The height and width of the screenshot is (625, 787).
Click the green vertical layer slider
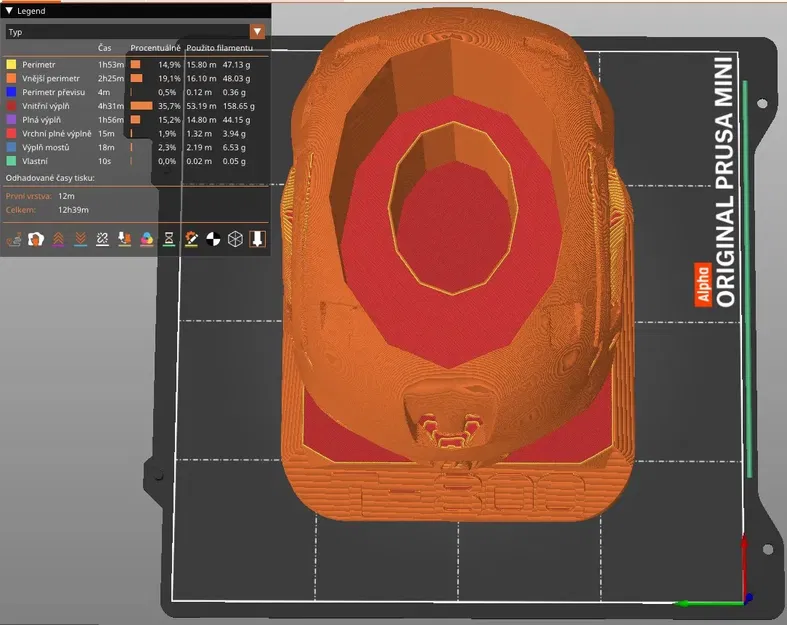pyautogui.click(x=747, y=279)
